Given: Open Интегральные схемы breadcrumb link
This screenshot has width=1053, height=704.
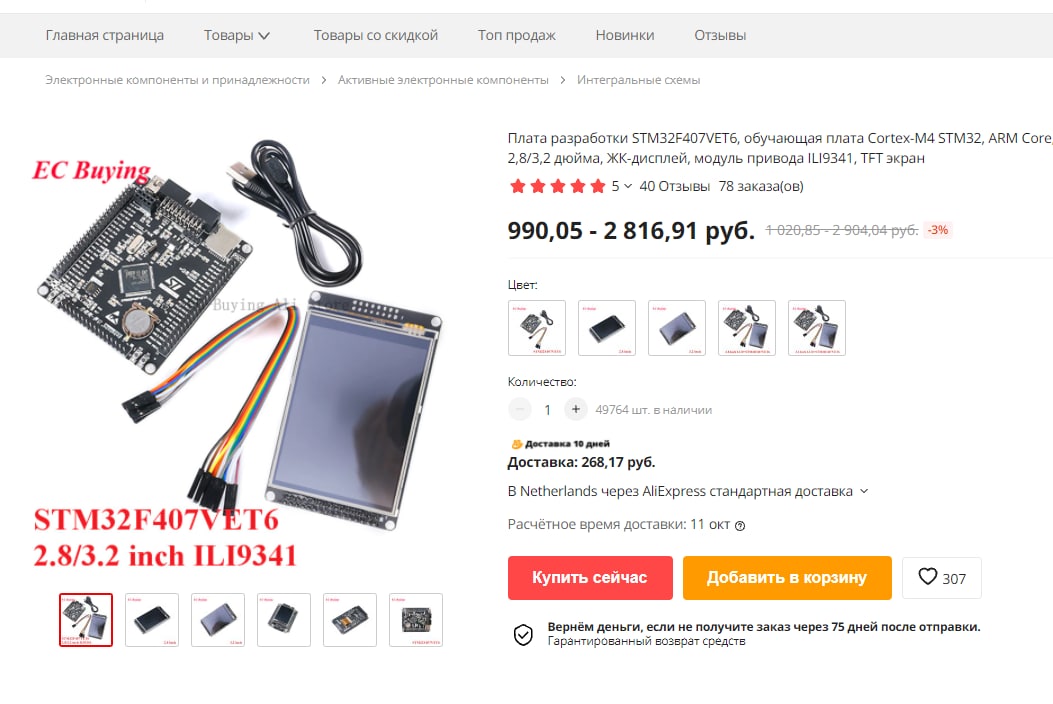Looking at the screenshot, I should pyautogui.click(x=639, y=80).
